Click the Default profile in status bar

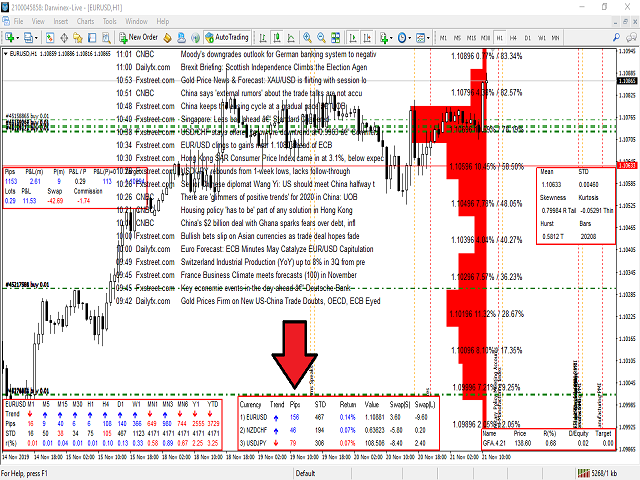[x=305, y=473]
